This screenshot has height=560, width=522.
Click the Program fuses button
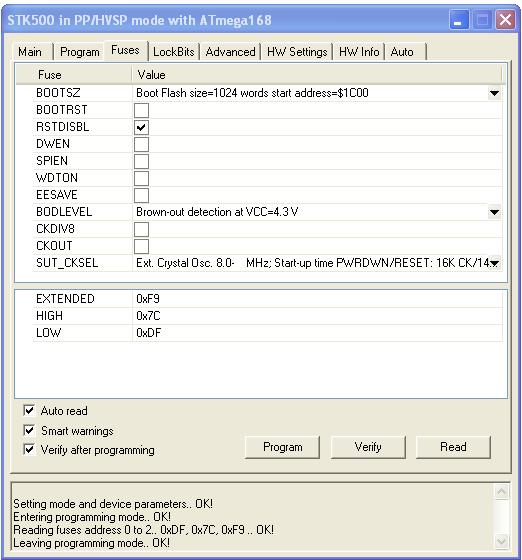pos(282,447)
